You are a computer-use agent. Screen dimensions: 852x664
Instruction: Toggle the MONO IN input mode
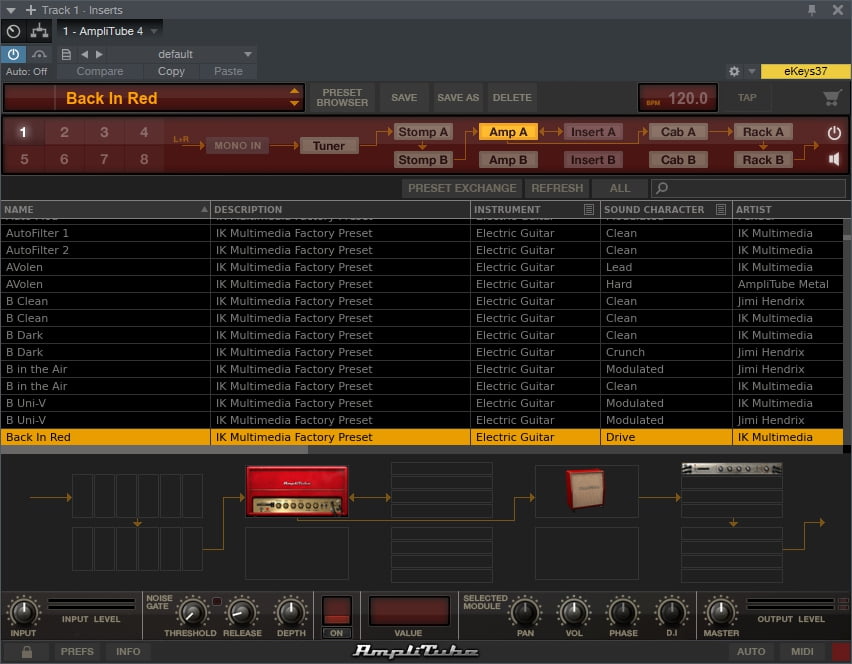pos(237,146)
